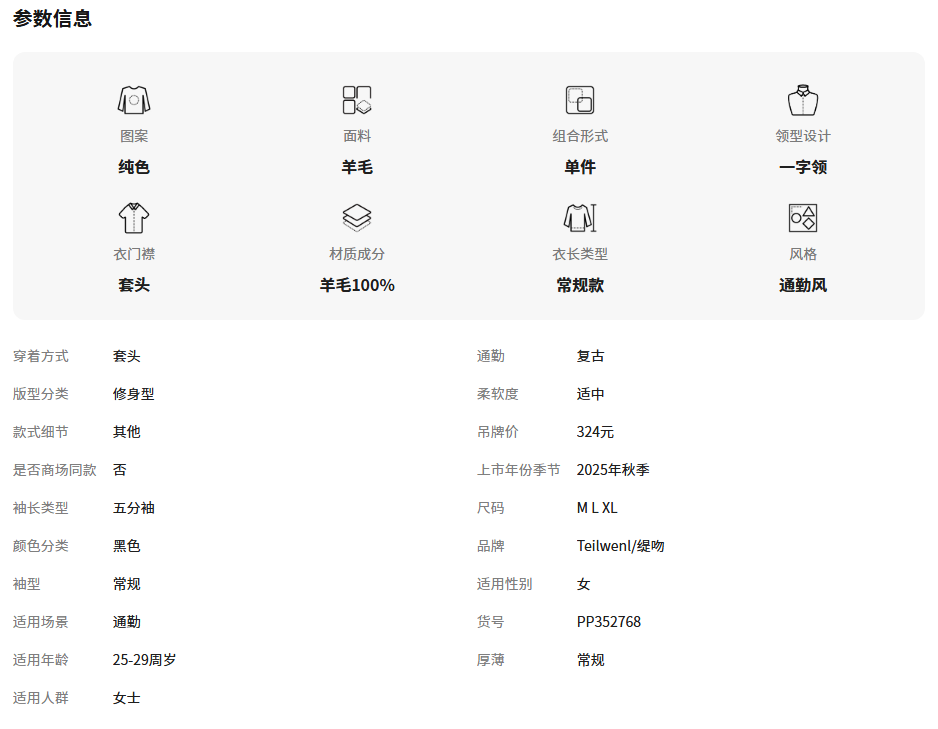Click the style (风格) shapes icon
The width and height of the screenshot is (938, 729).
pyautogui.click(x=803, y=218)
